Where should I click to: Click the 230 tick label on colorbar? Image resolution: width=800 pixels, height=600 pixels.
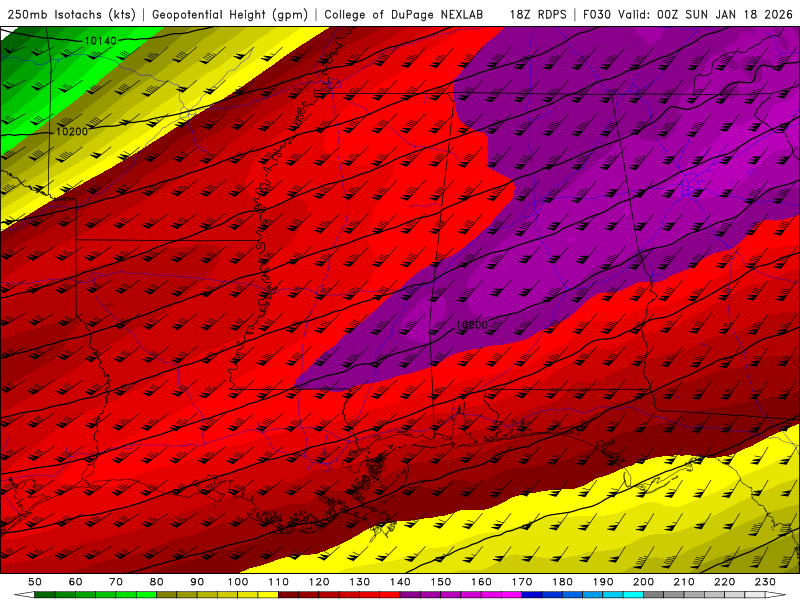pyautogui.click(x=765, y=582)
